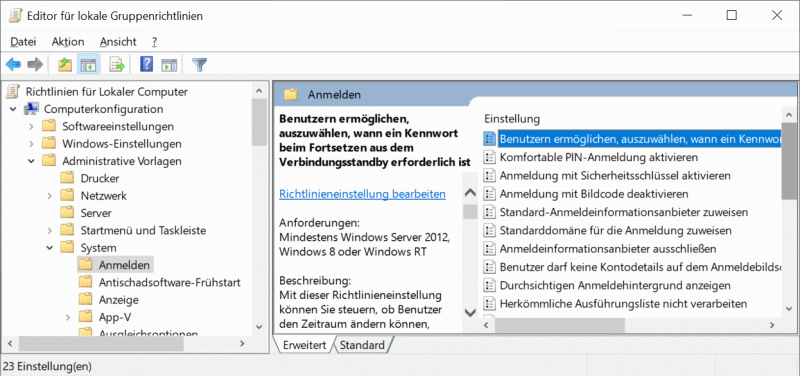Click the Einstellung column header
This screenshot has width=800, height=376.
(x=512, y=119)
